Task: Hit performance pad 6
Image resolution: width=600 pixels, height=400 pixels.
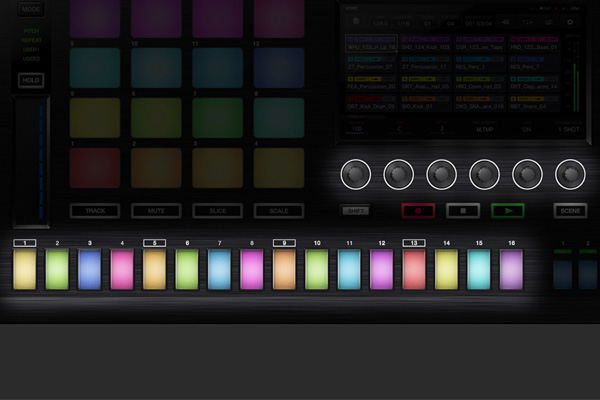Action: 156,118
